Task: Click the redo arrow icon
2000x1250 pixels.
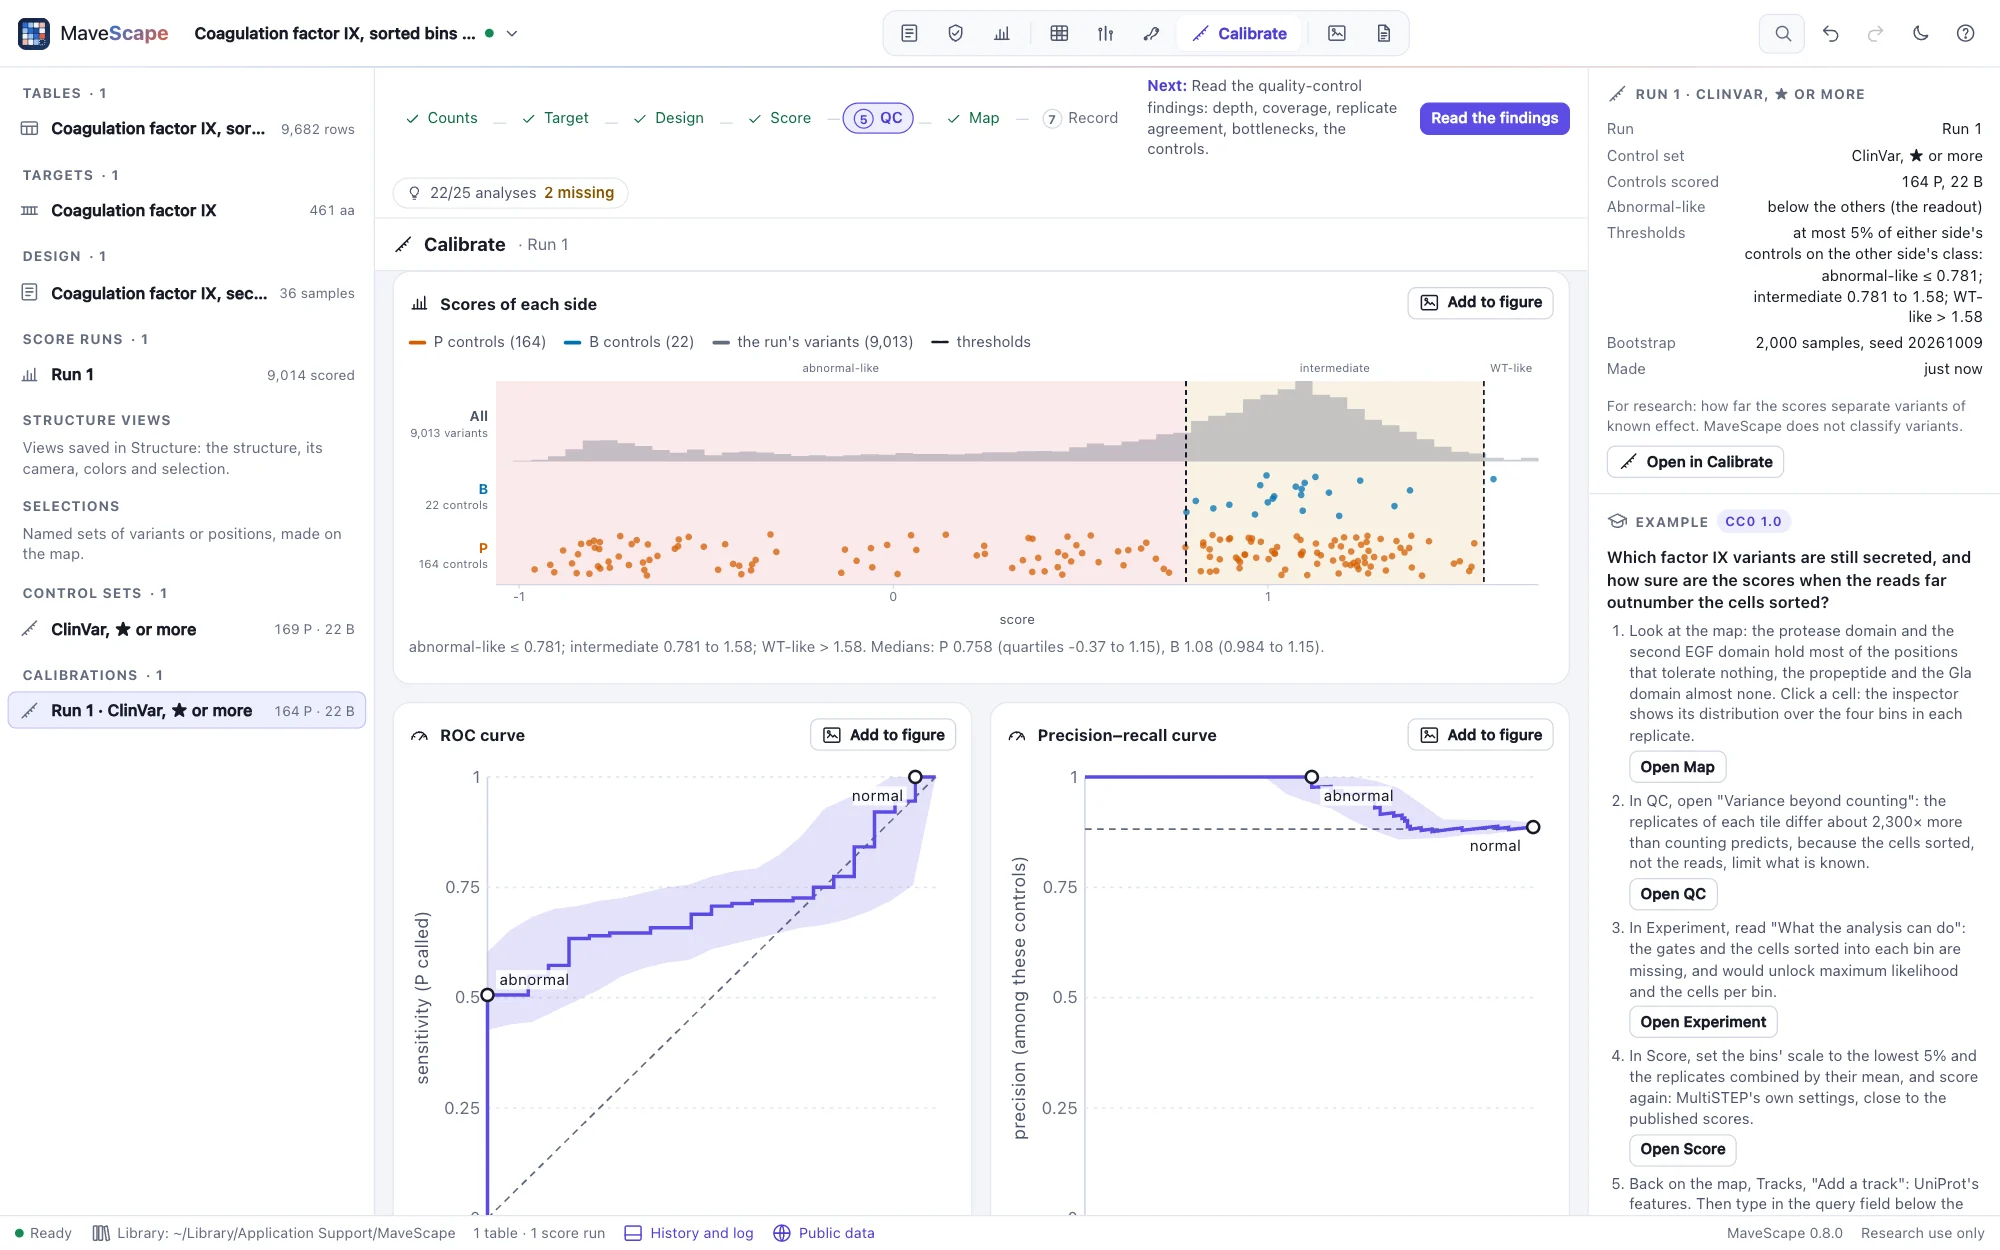Action: [x=1875, y=33]
